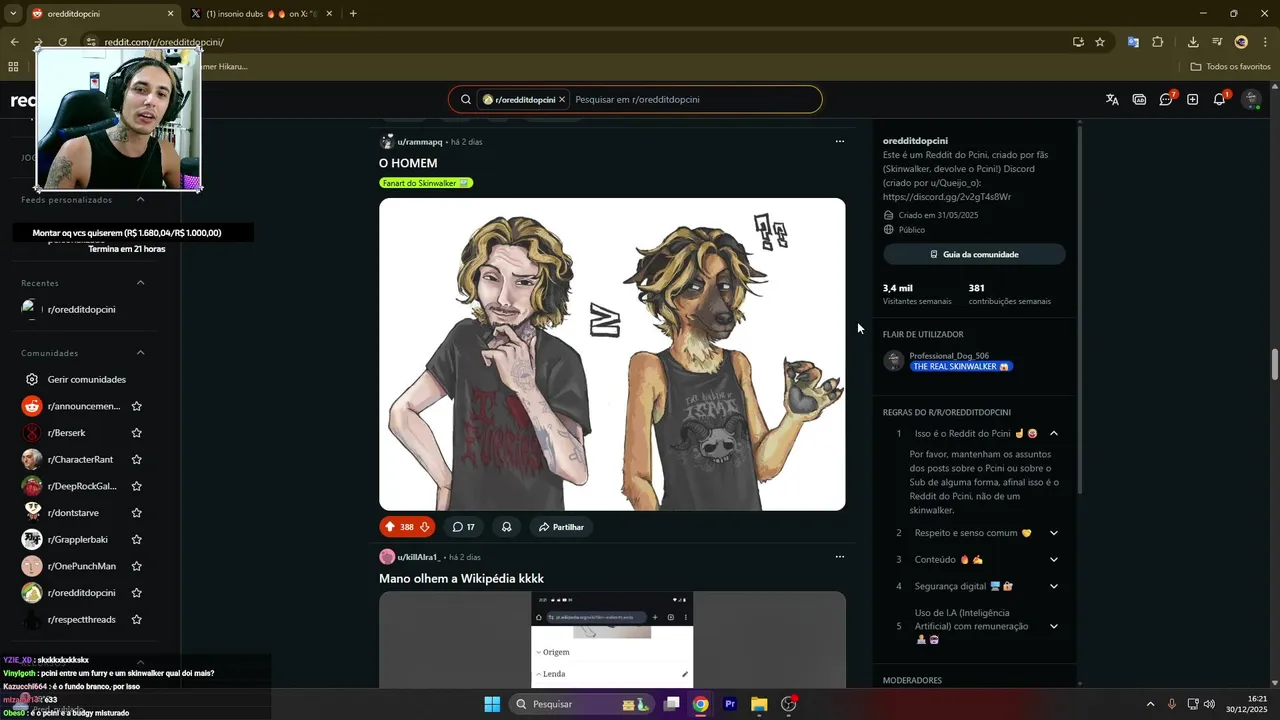This screenshot has height=720, width=1280.
Task: Click the page scrollbar thumb
Action: coord(1275,365)
